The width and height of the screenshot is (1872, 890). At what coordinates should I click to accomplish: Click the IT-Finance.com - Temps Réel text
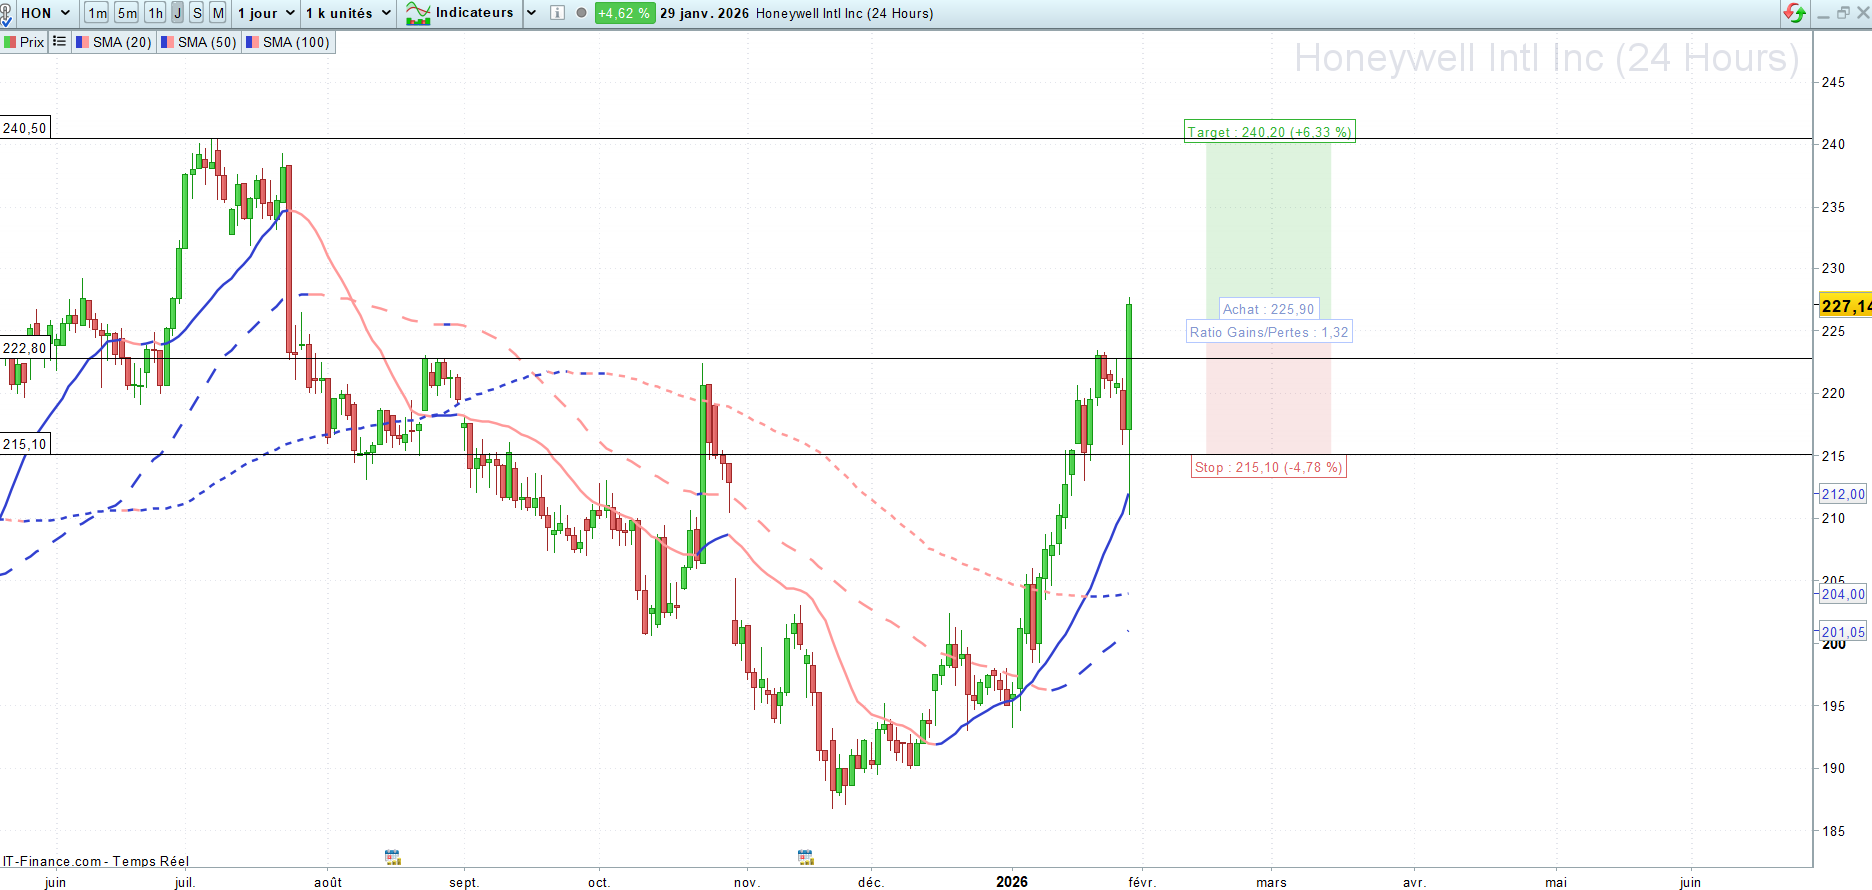[x=96, y=861]
